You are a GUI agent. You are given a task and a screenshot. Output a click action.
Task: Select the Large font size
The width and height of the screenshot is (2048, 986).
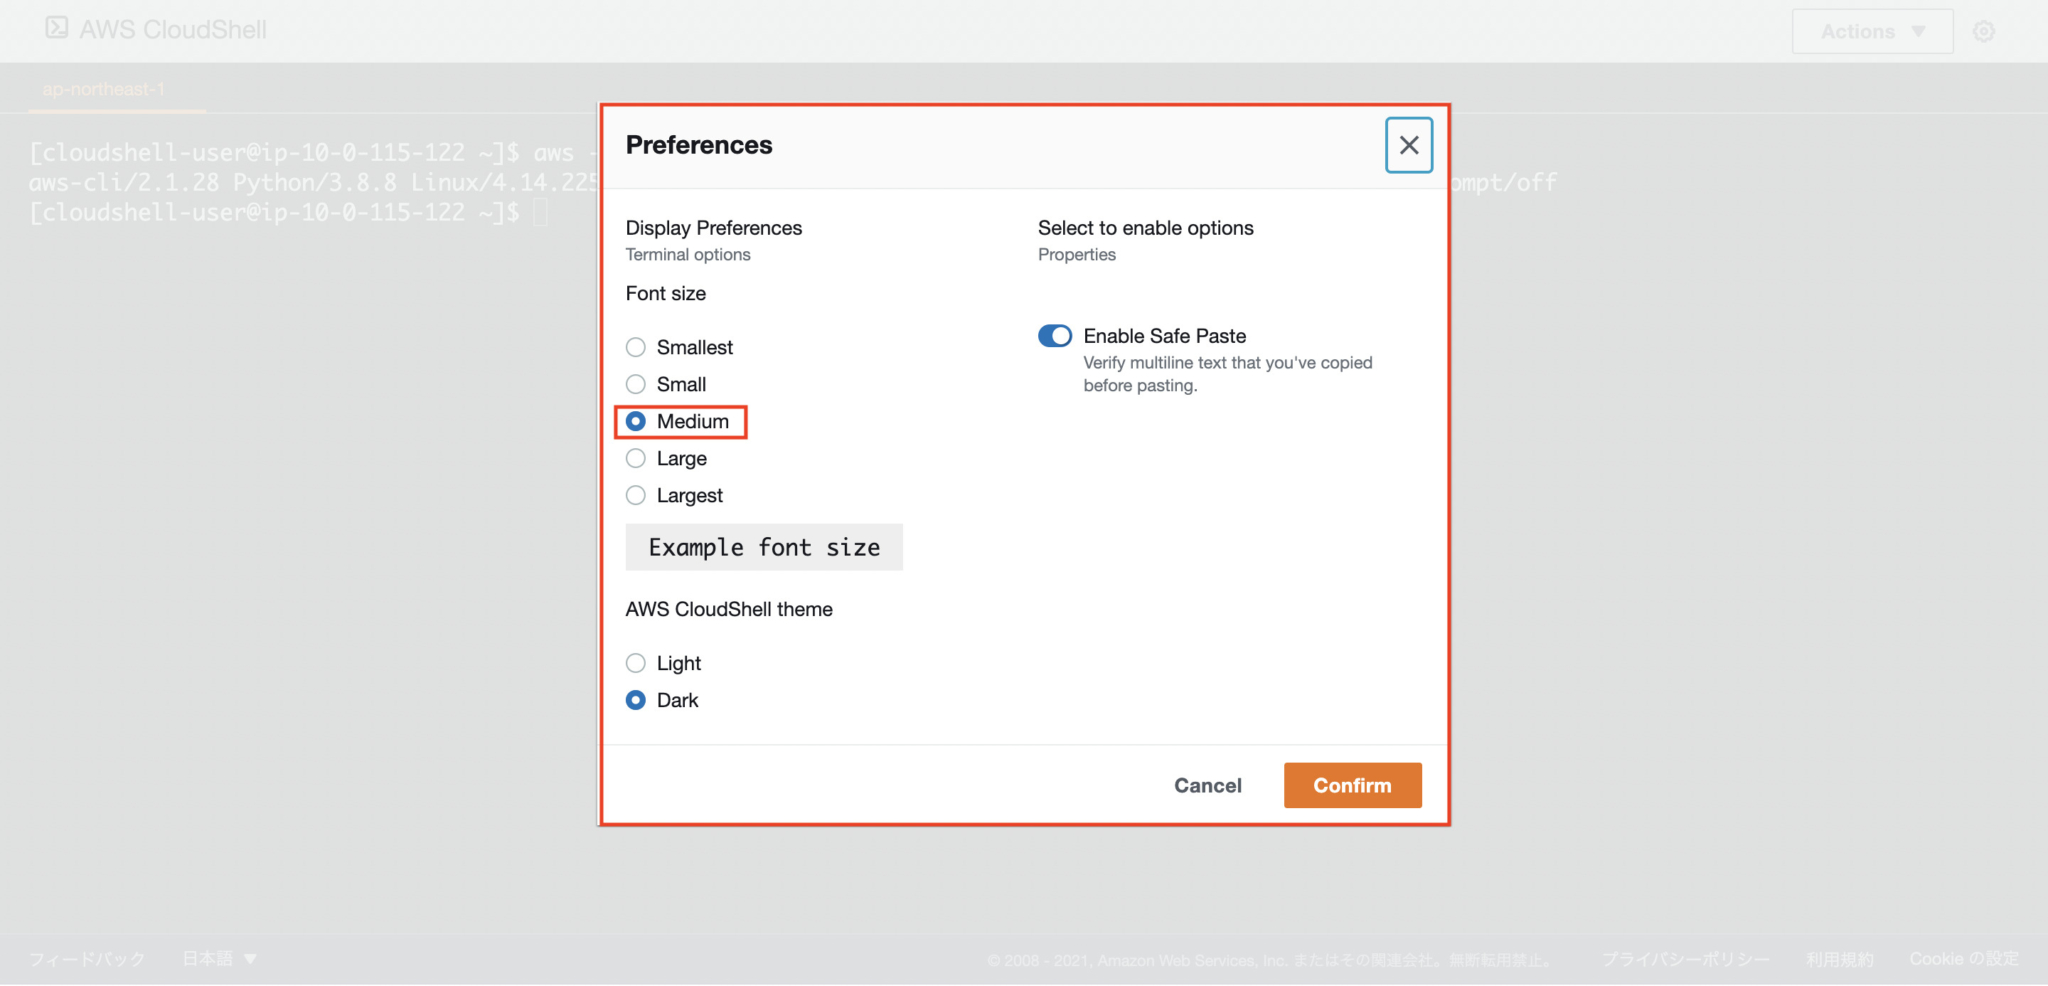click(635, 458)
